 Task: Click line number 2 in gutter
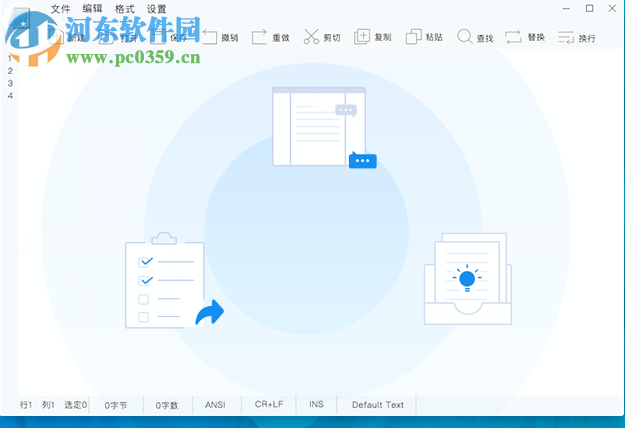point(10,71)
